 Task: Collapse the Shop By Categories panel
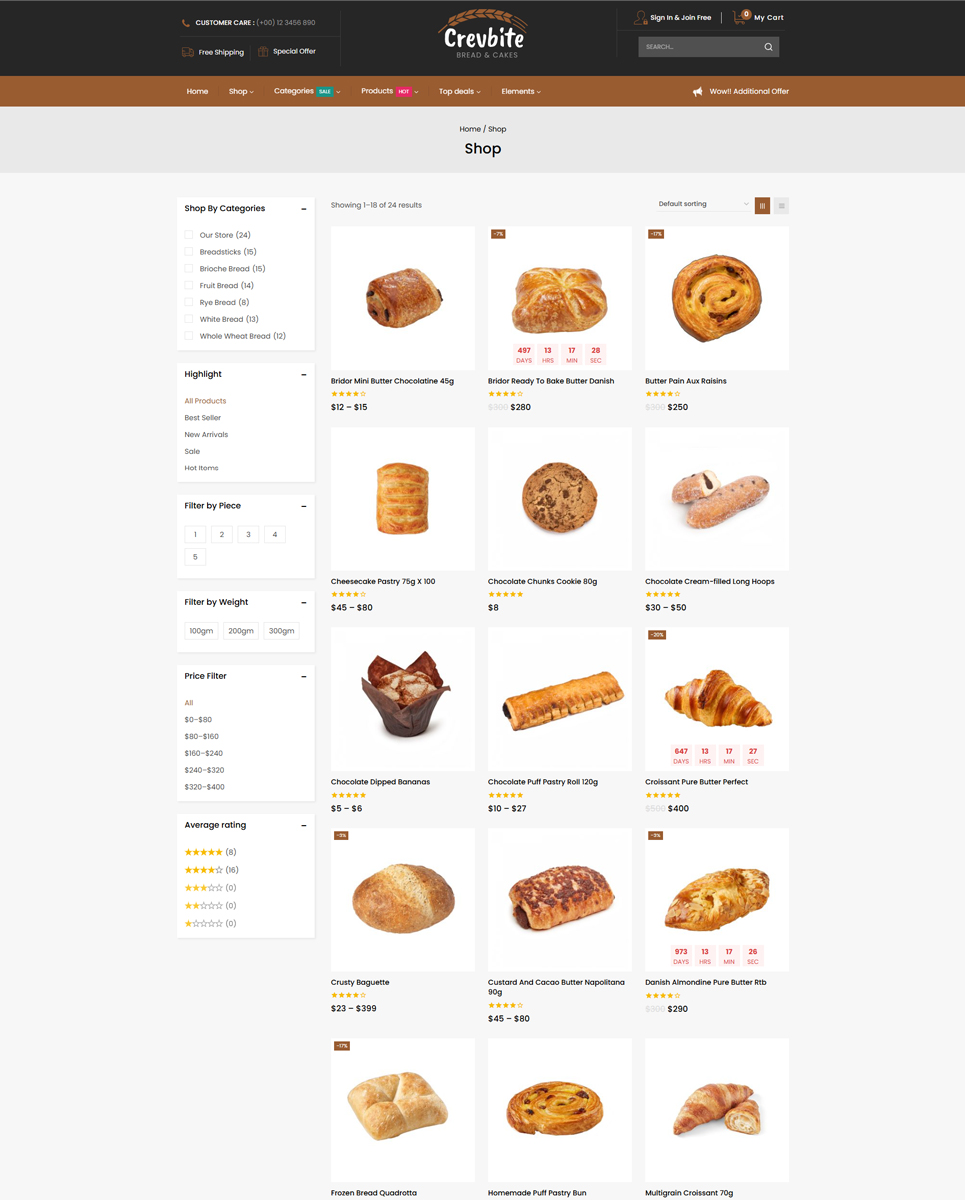click(x=304, y=209)
